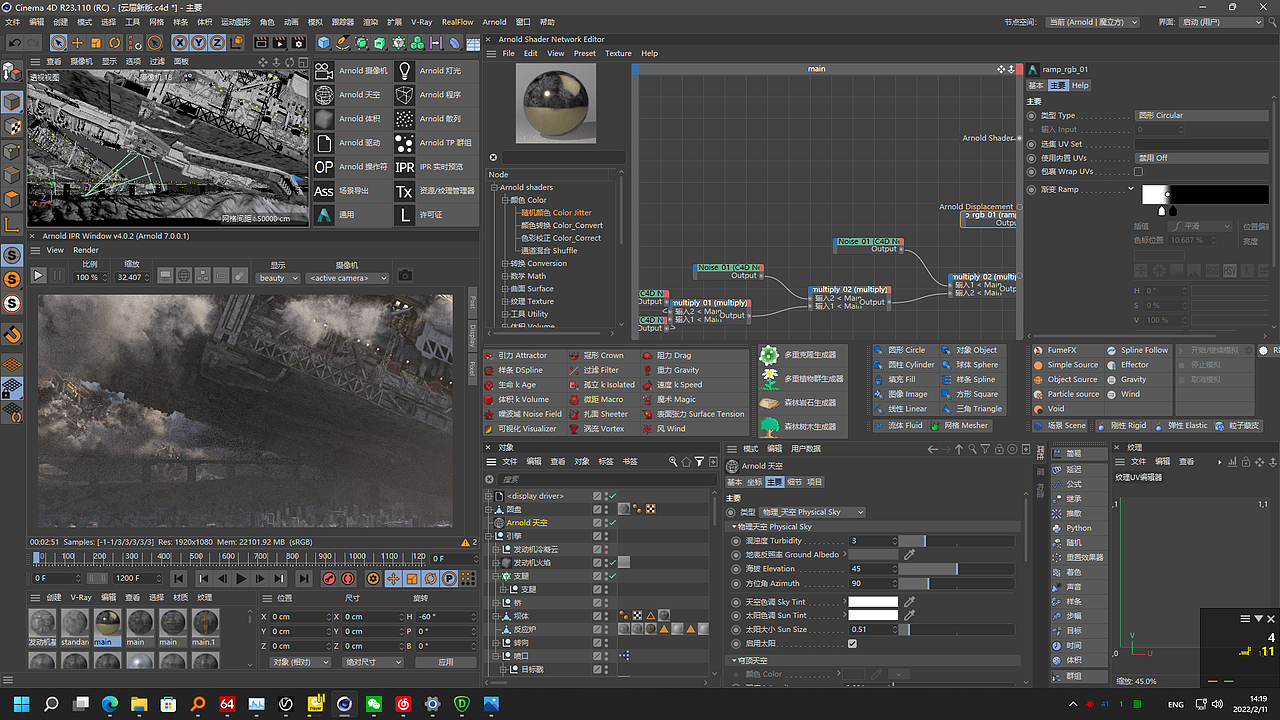
Task: Switch to the 细节 tab of Arnold sky
Action: [794, 482]
